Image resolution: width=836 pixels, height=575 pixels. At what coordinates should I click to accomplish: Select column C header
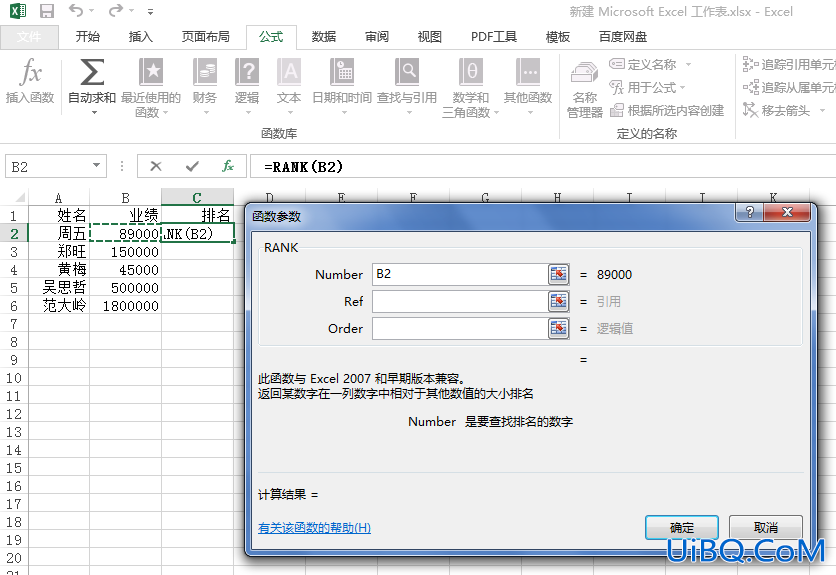pyautogui.click(x=197, y=197)
